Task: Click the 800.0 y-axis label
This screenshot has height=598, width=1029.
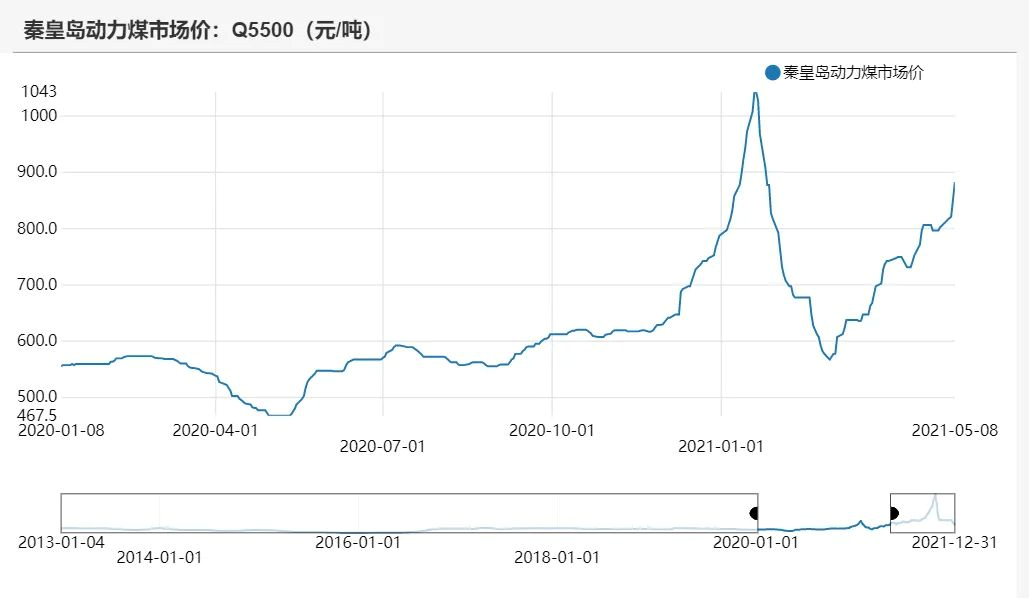Action: click(37, 228)
